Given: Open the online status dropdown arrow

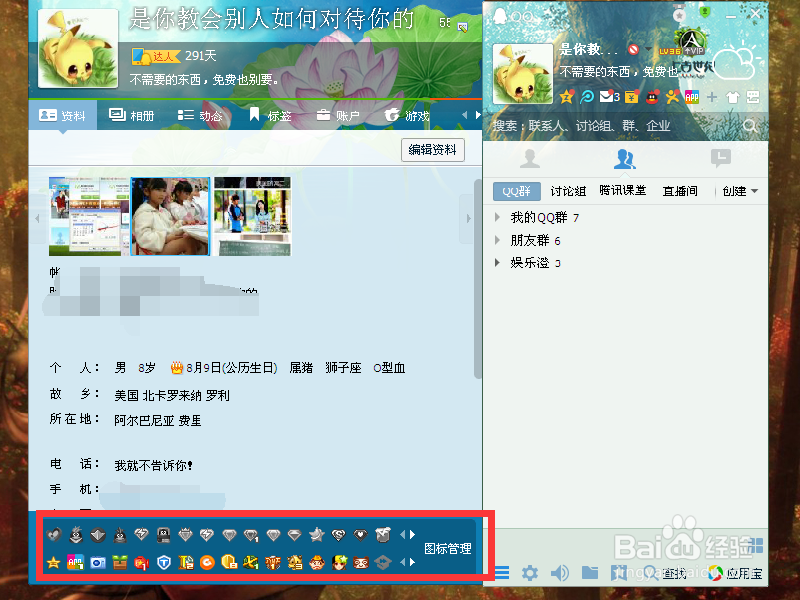Looking at the screenshot, I should tap(648, 49).
